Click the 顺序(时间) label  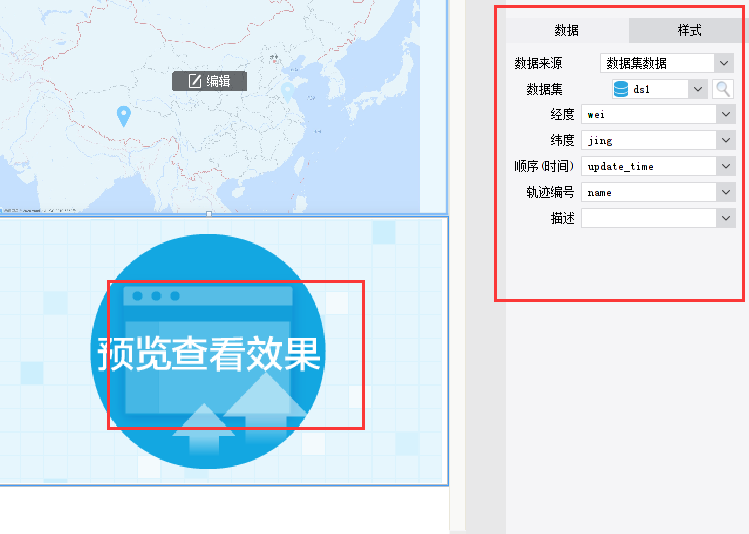coord(544,166)
